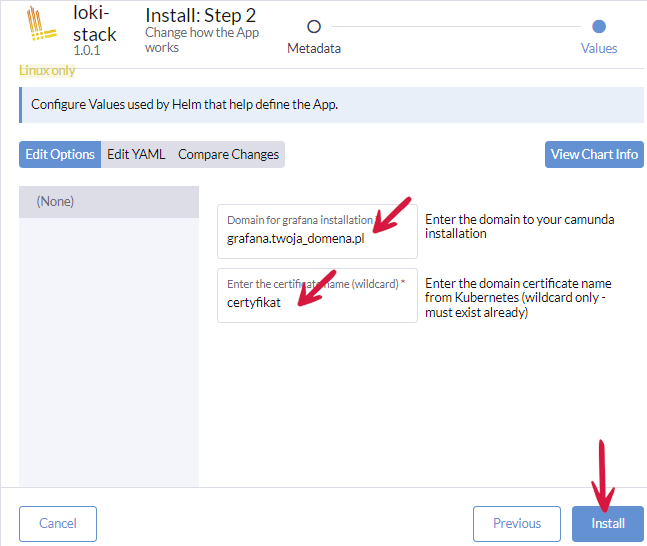Click the certificate name (wildcard) input

[x=316, y=302]
